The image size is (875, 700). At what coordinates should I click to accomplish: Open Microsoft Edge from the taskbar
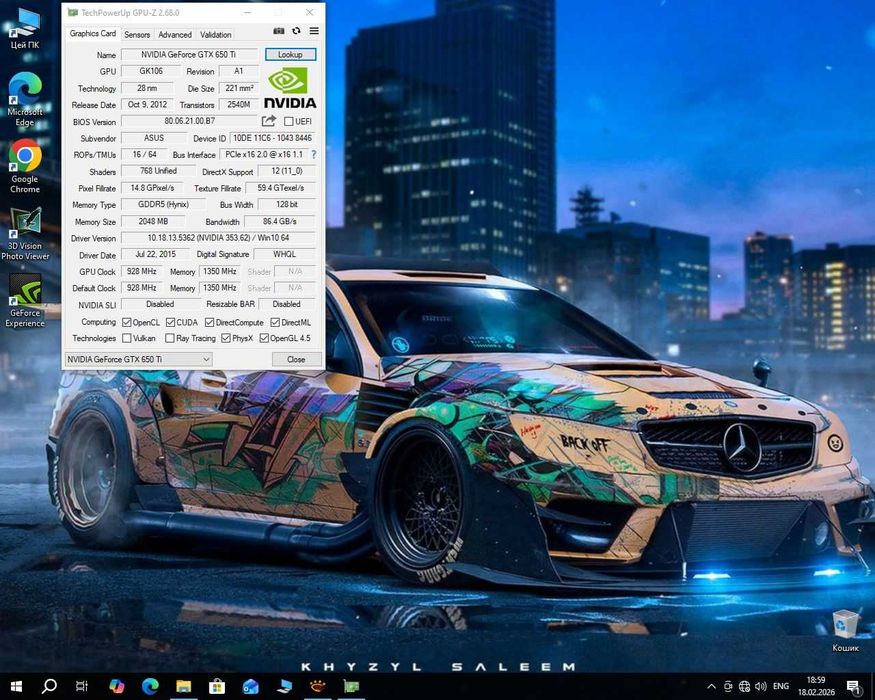pos(150,686)
